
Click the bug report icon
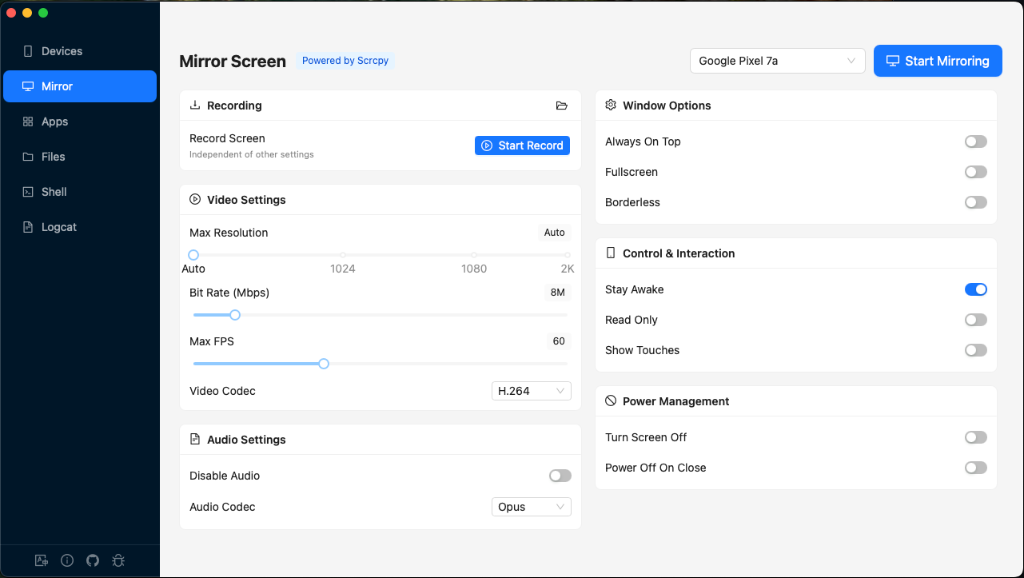point(119,561)
